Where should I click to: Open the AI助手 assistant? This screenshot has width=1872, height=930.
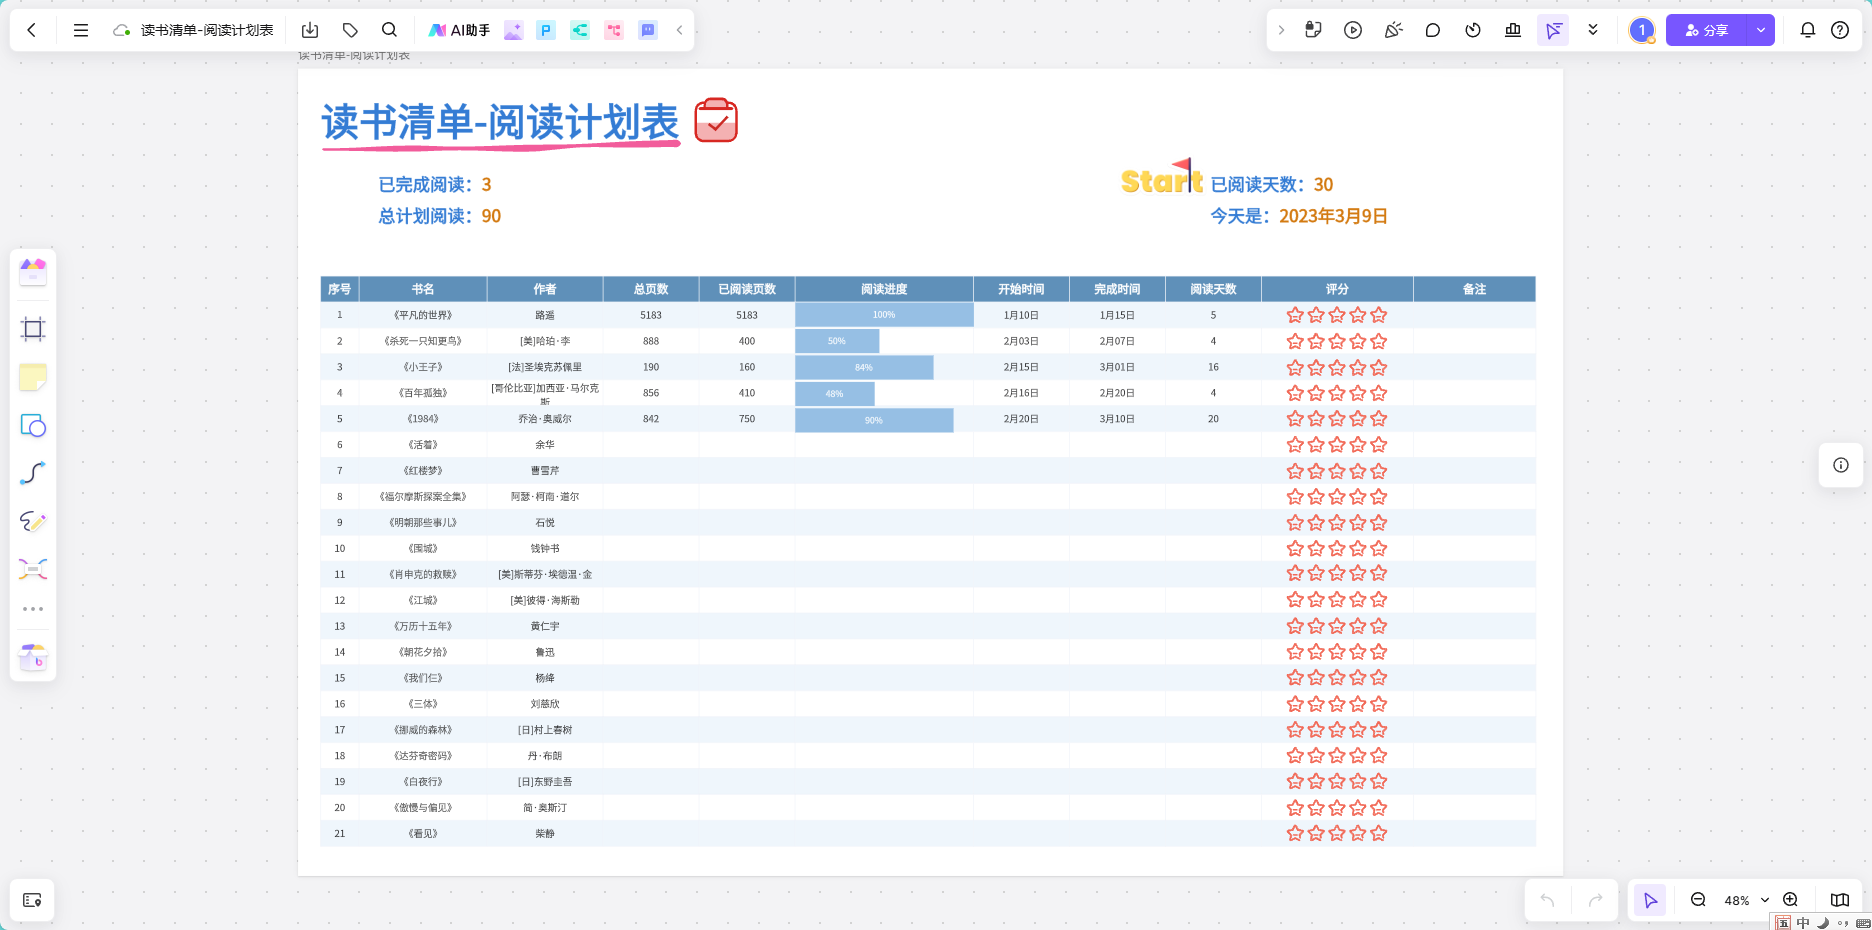coord(460,30)
